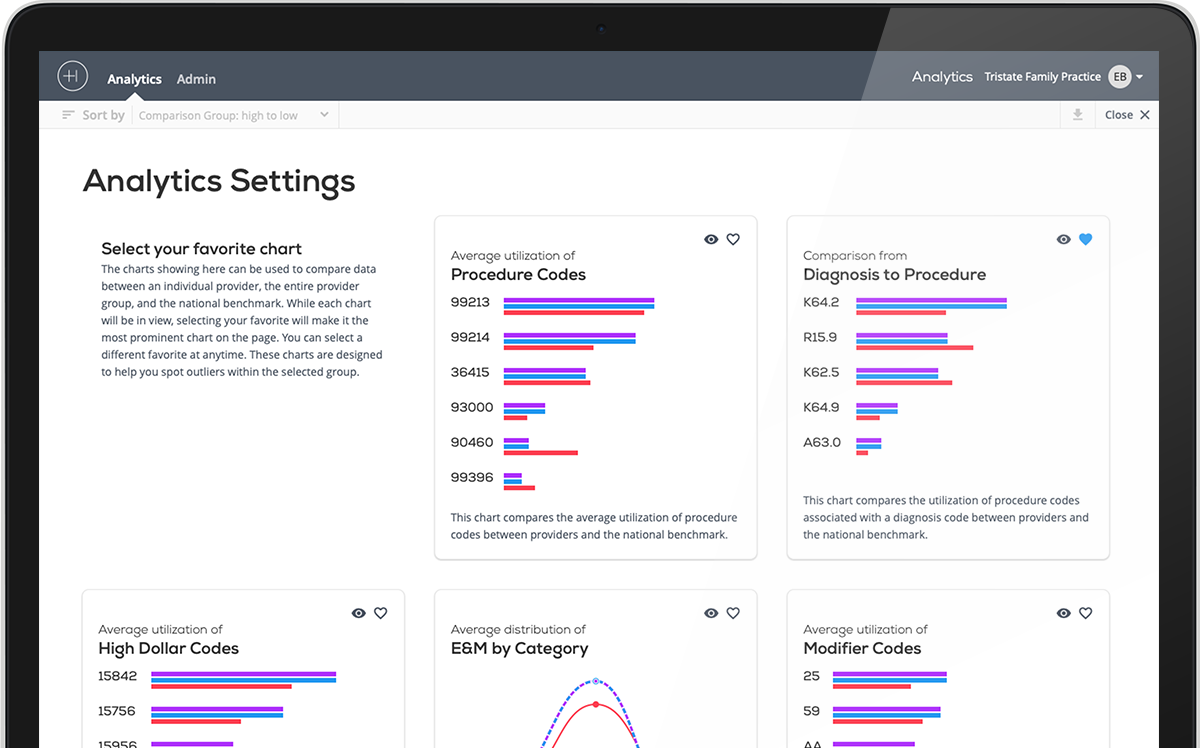Image resolution: width=1200 pixels, height=748 pixels.
Task: Expand the user account dropdown arrow
Action: point(1140,77)
